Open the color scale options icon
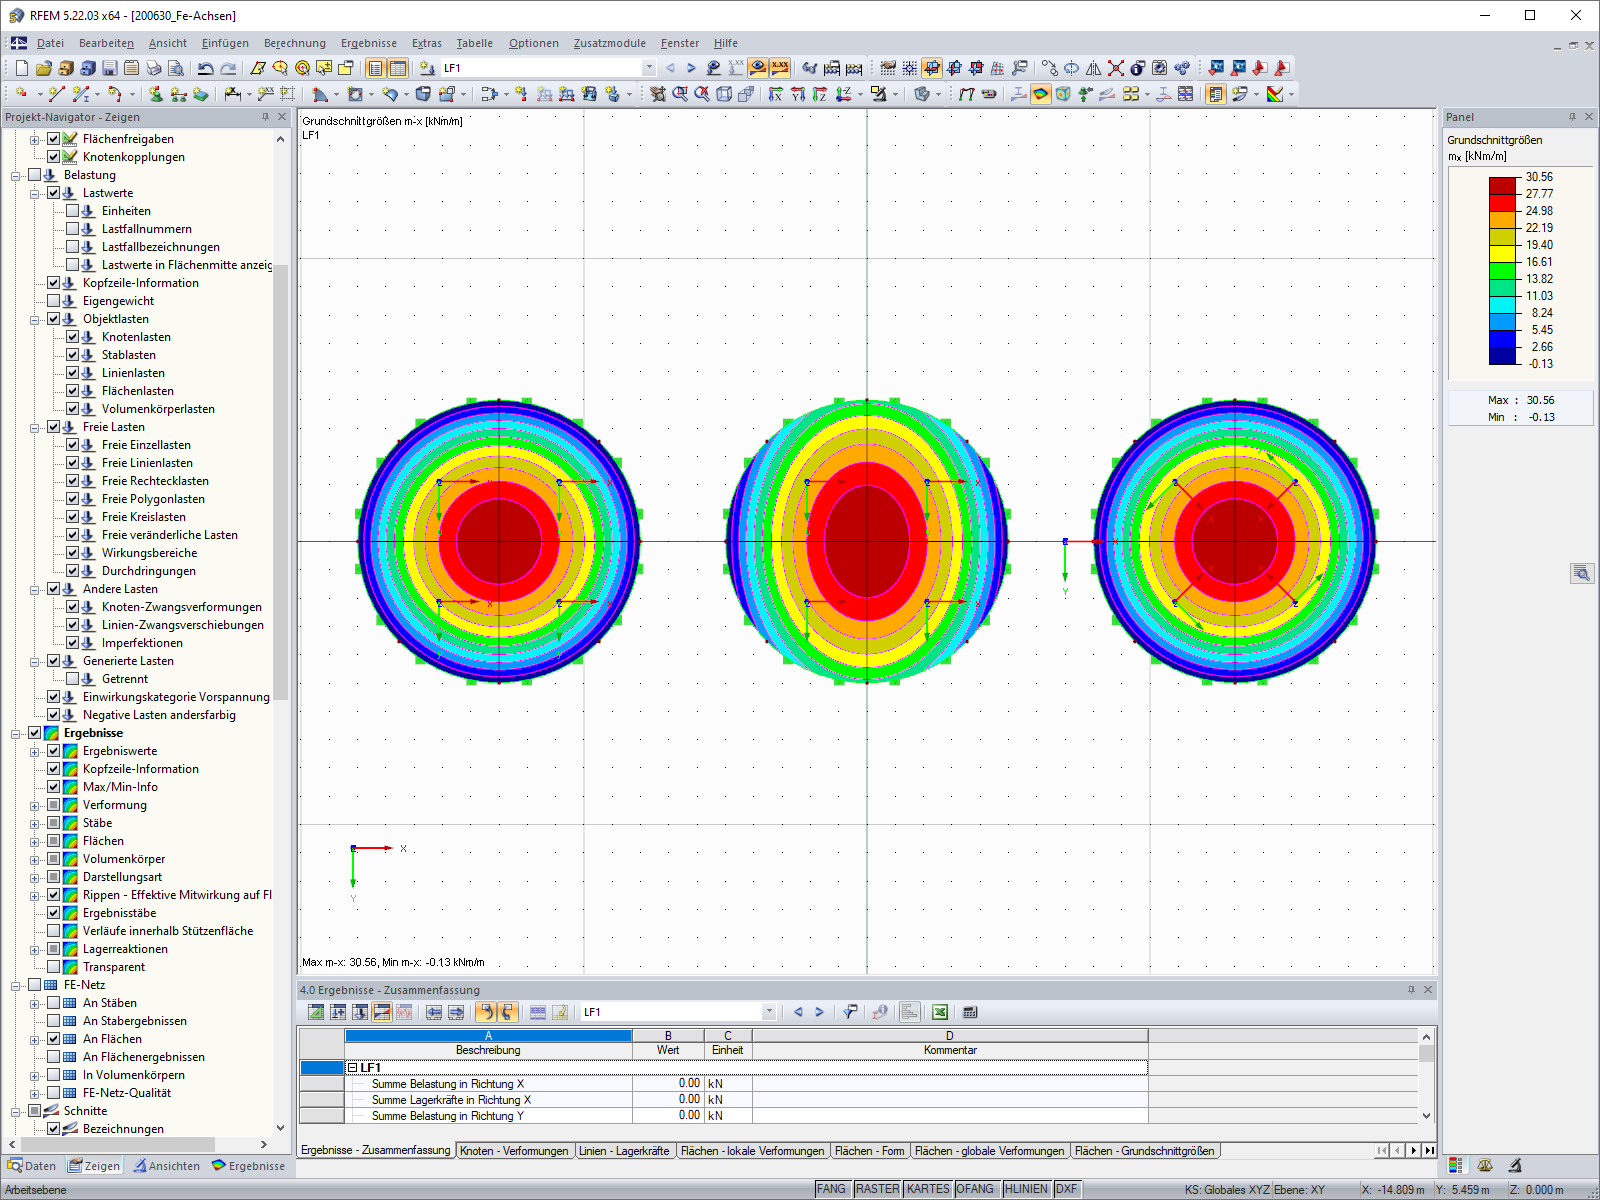Image resolution: width=1600 pixels, height=1200 pixels. [1275, 94]
